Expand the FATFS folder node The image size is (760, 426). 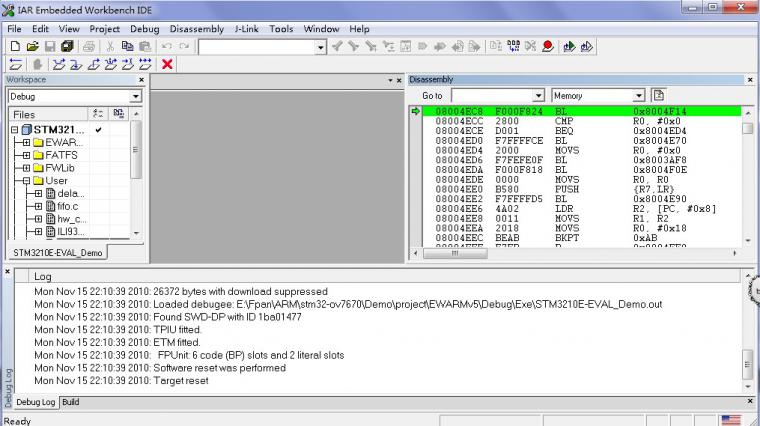pos(26,156)
